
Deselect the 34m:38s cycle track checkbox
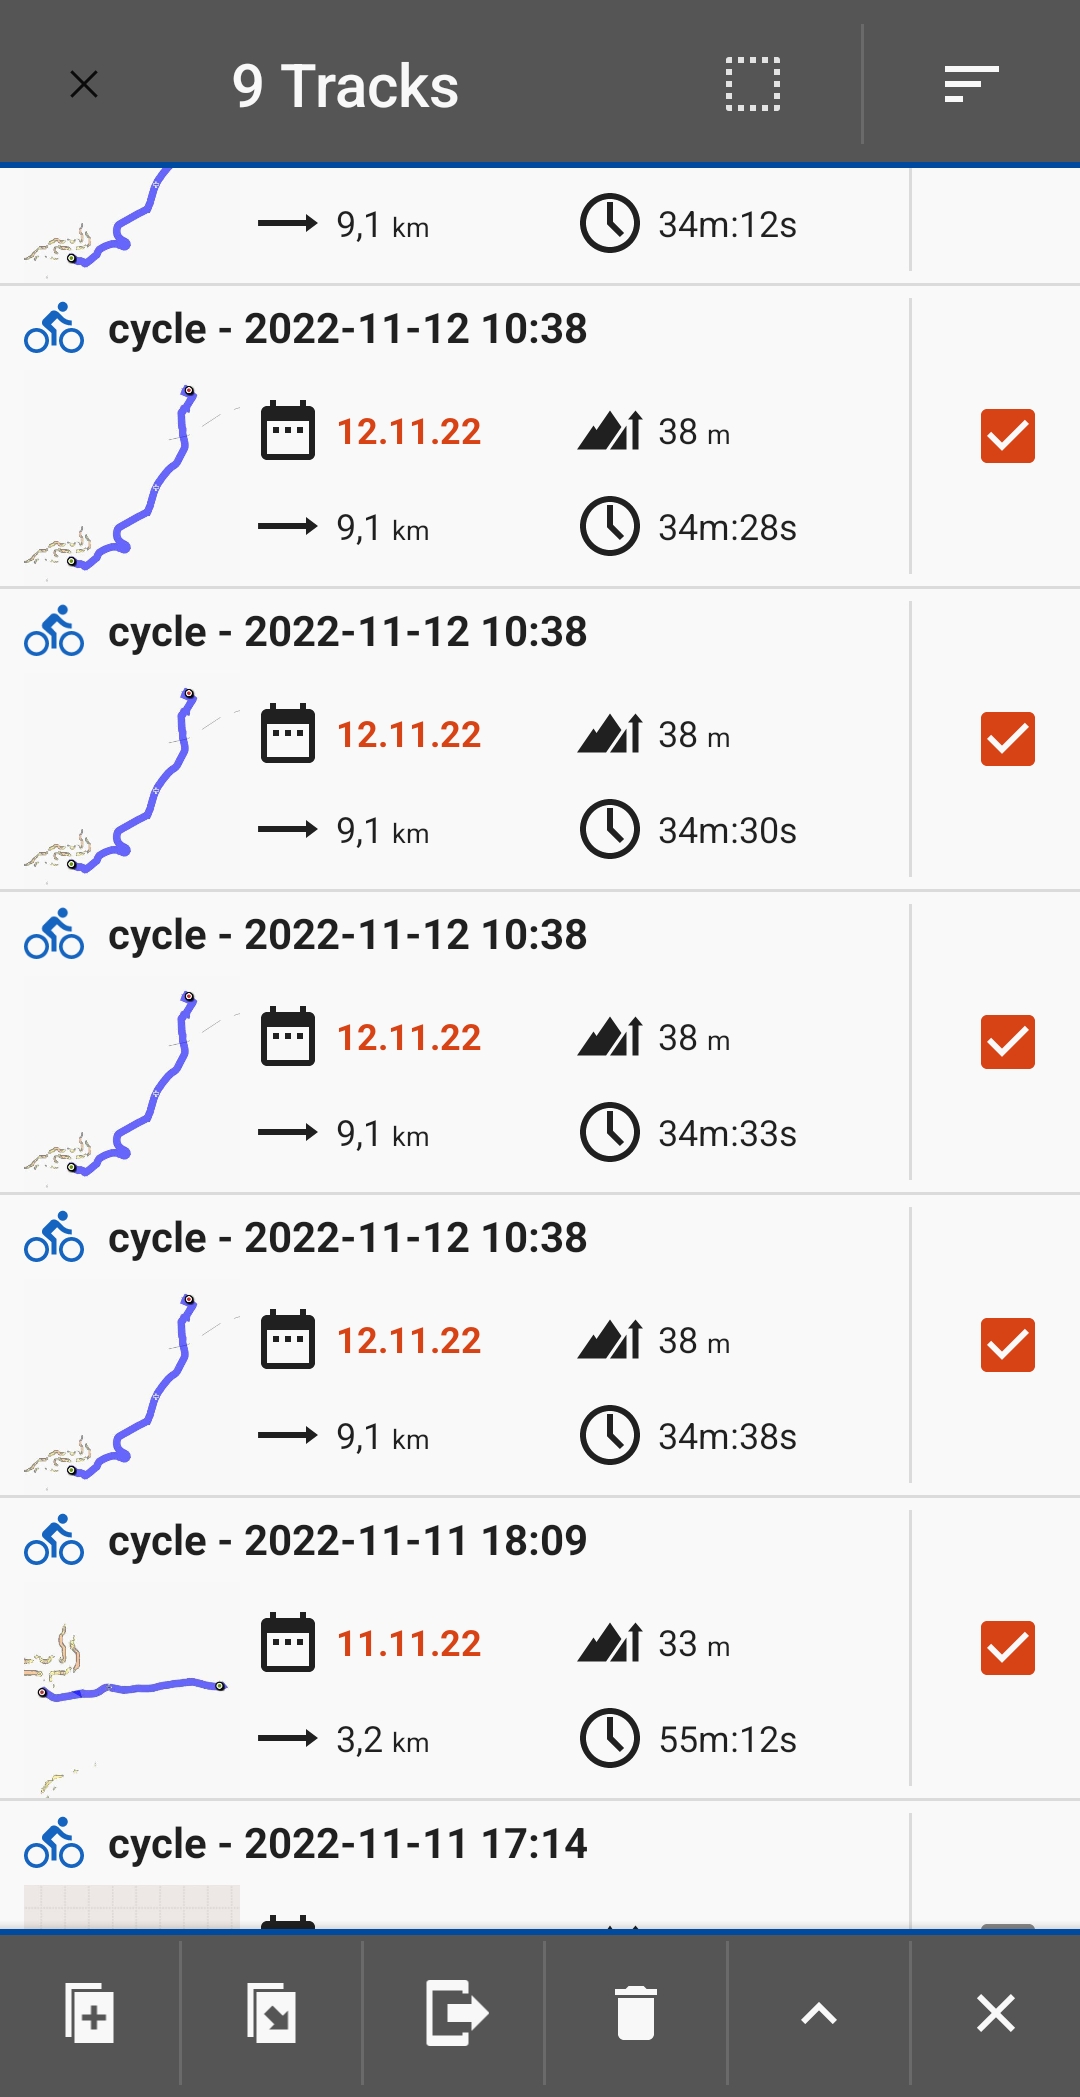click(x=1007, y=1345)
